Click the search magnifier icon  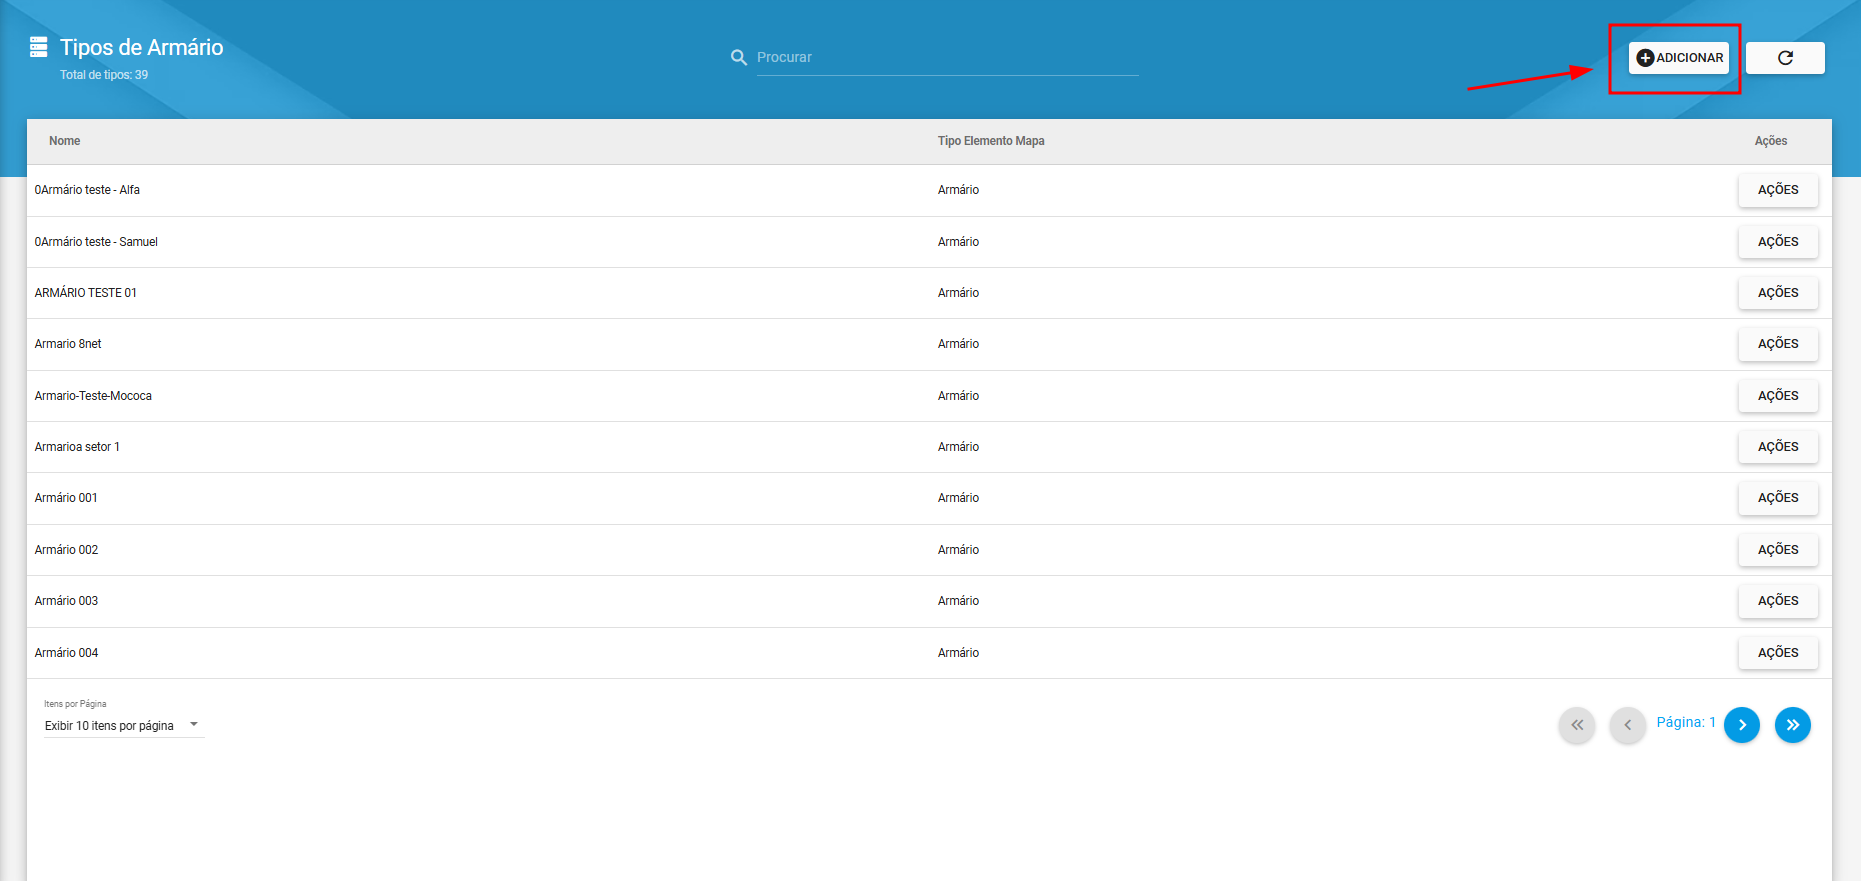tap(739, 58)
